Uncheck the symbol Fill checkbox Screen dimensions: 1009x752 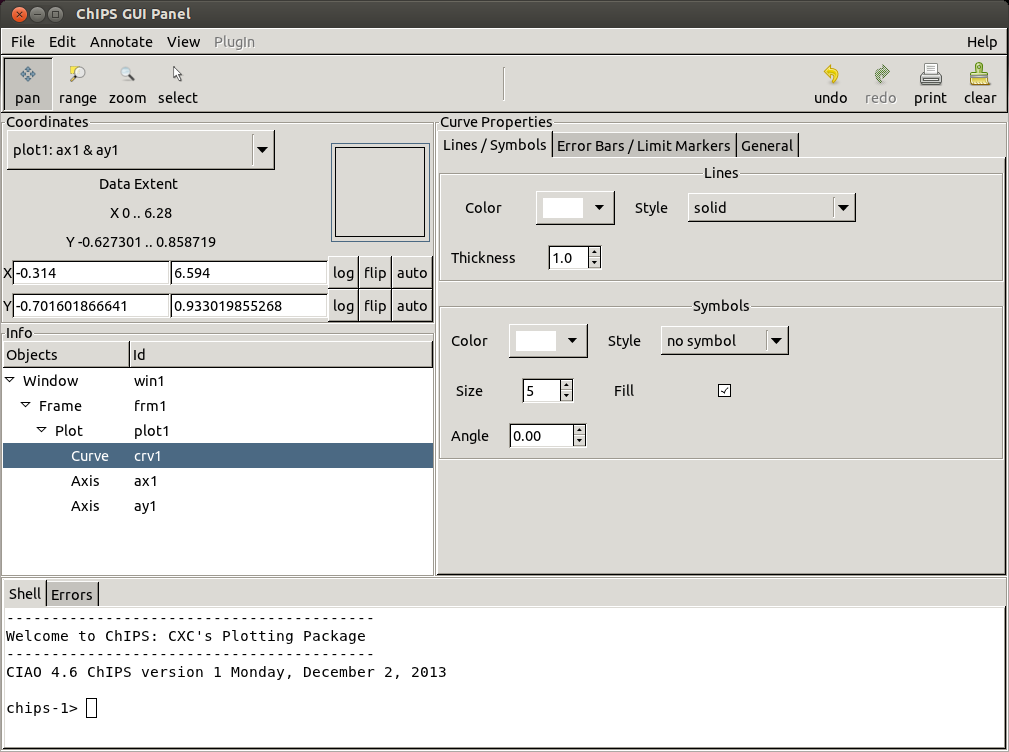724,390
